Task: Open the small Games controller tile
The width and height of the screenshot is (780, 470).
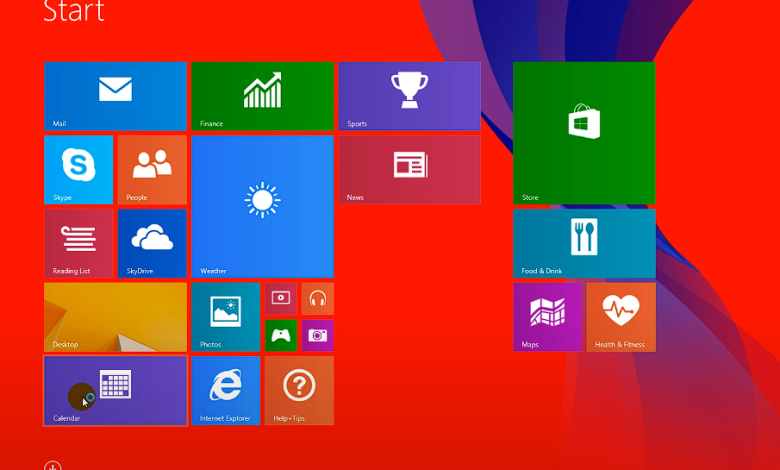Action: 281,335
